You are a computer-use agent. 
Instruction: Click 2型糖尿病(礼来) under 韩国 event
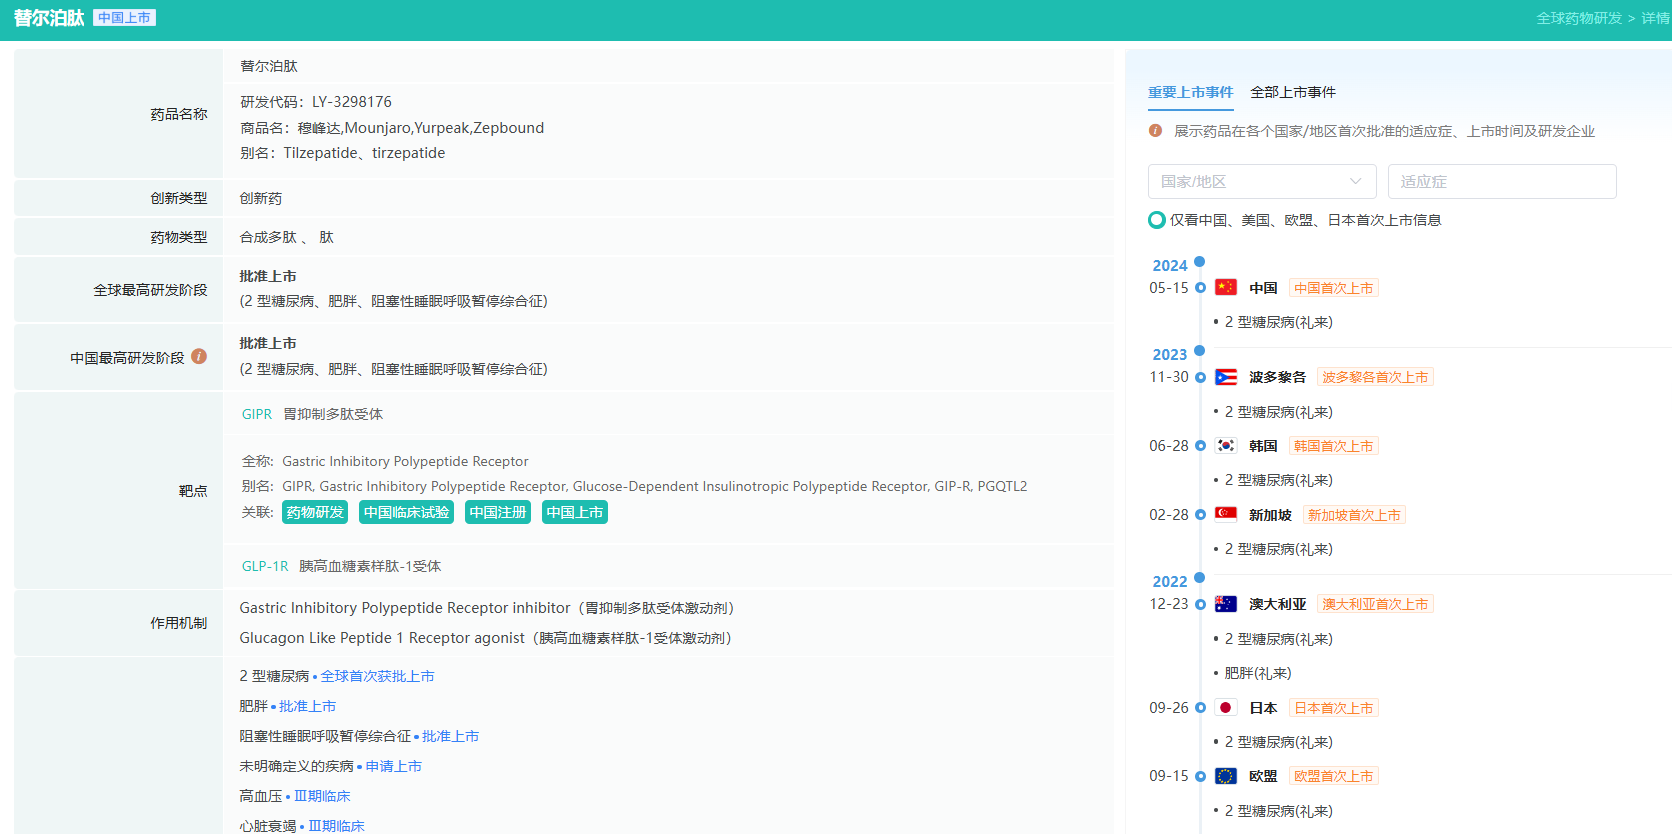click(1279, 480)
